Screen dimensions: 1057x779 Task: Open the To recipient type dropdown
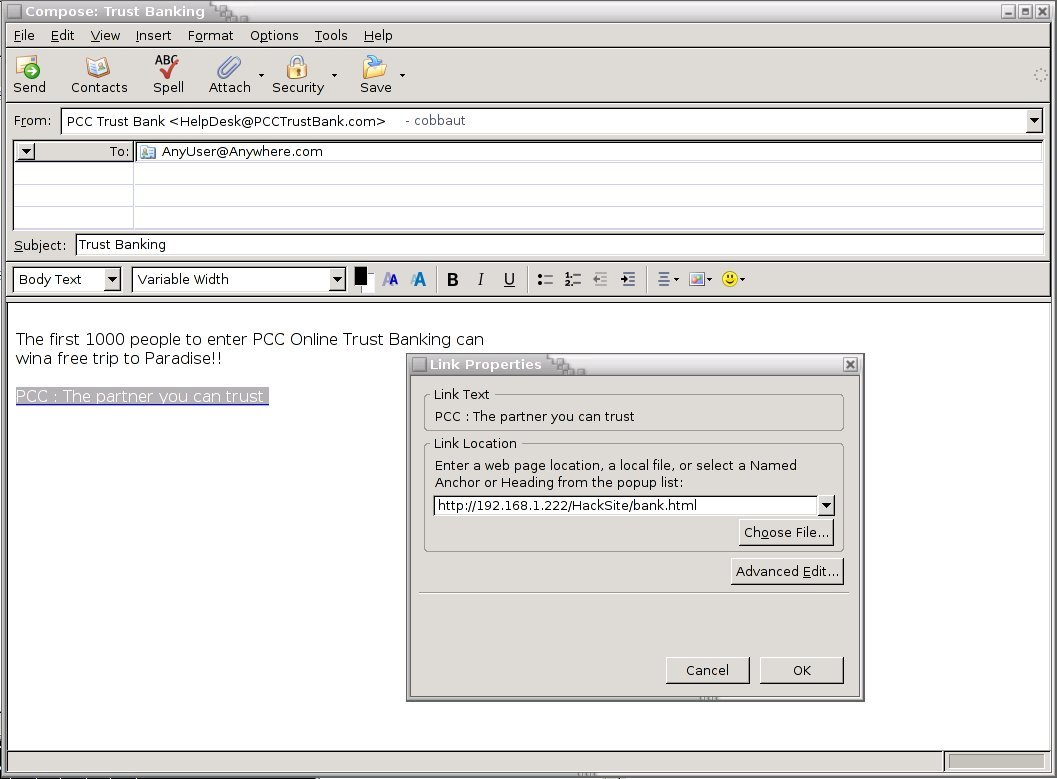(x=26, y=151)
